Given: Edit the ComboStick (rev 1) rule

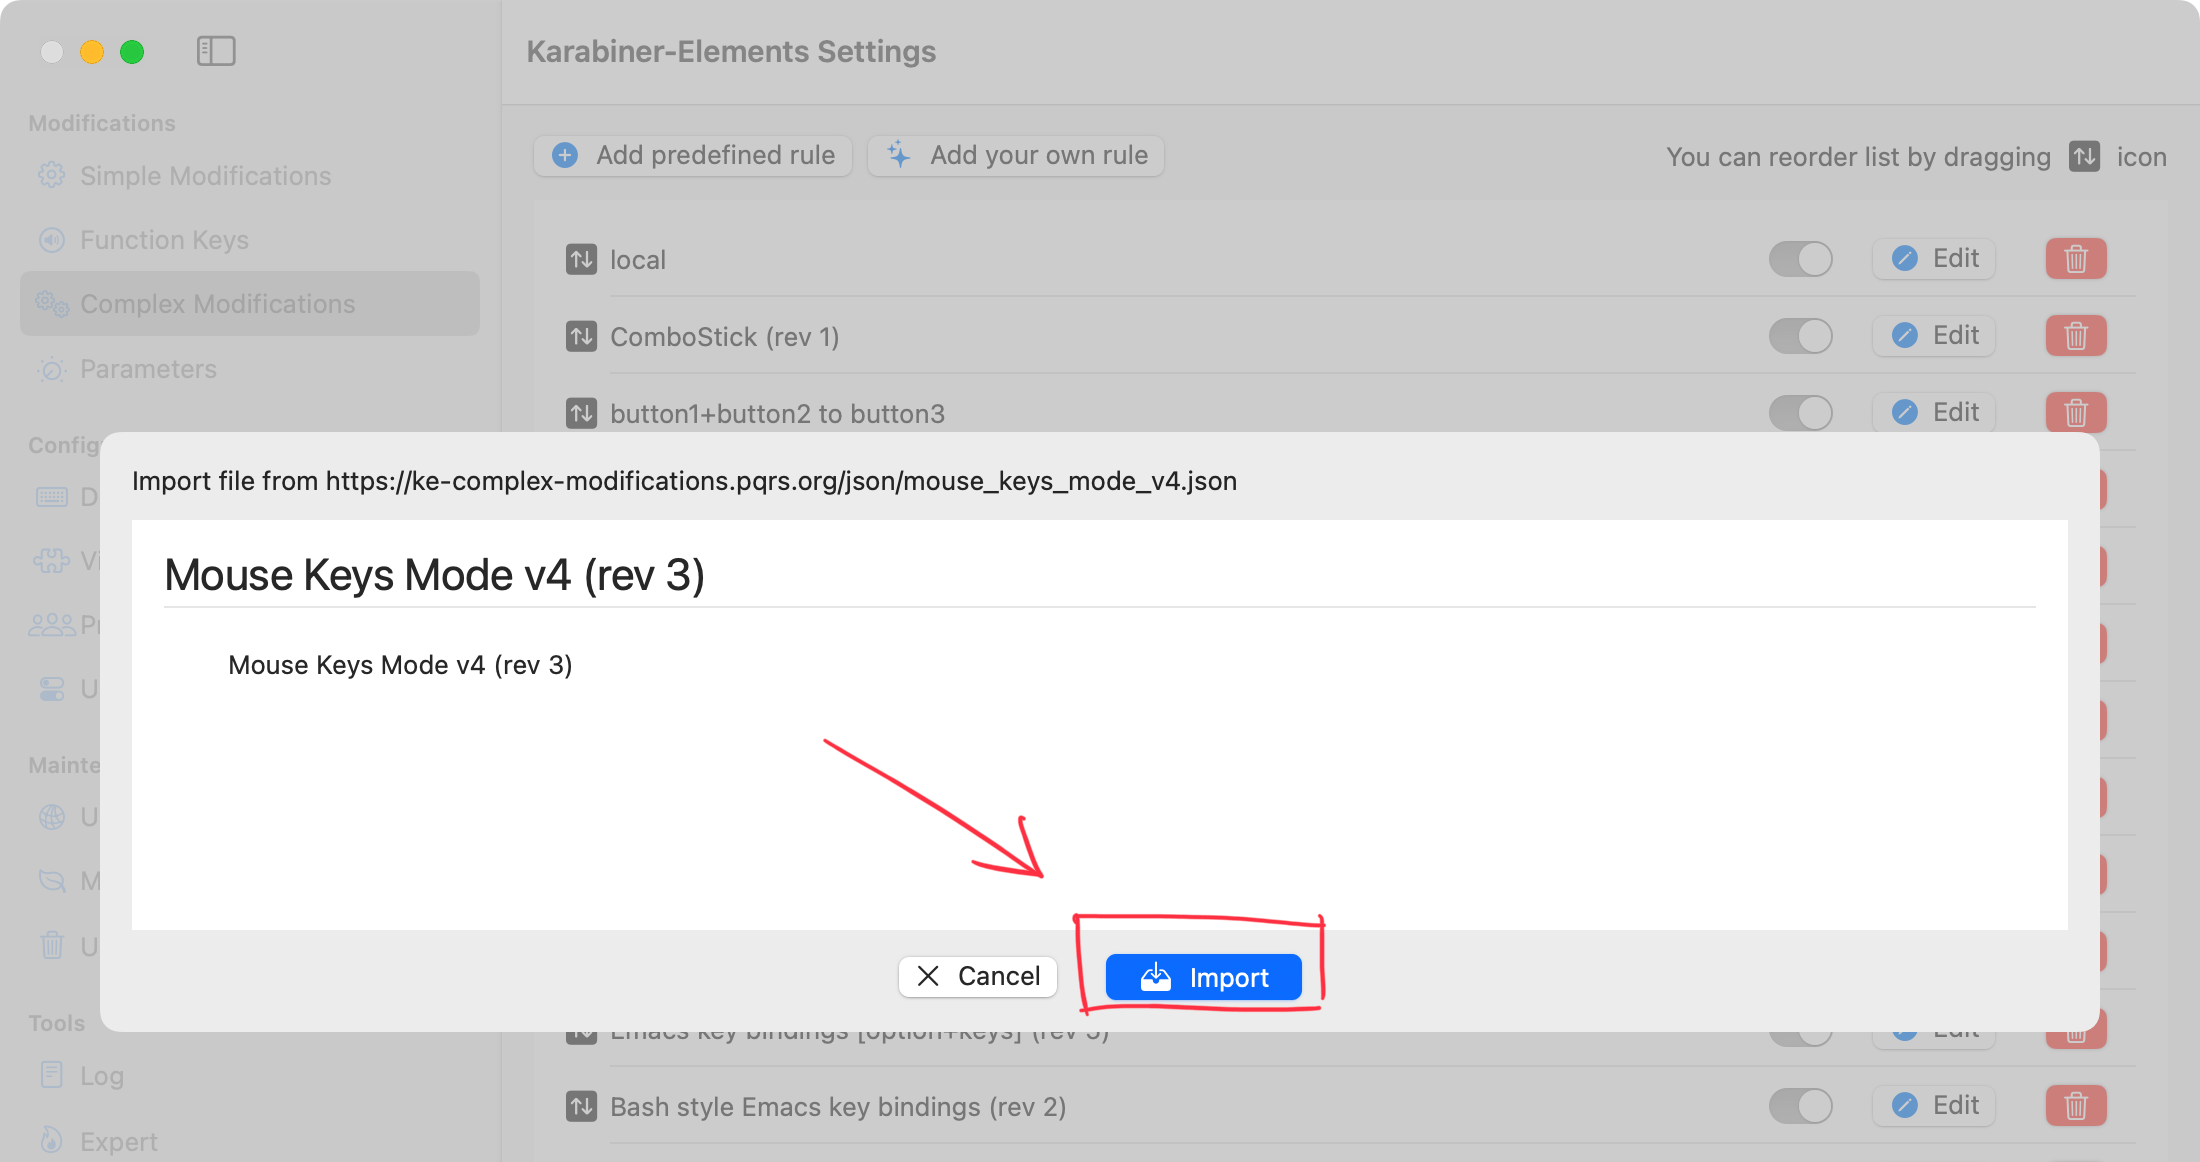Looking at the screenshot, I should (1934, 336).
